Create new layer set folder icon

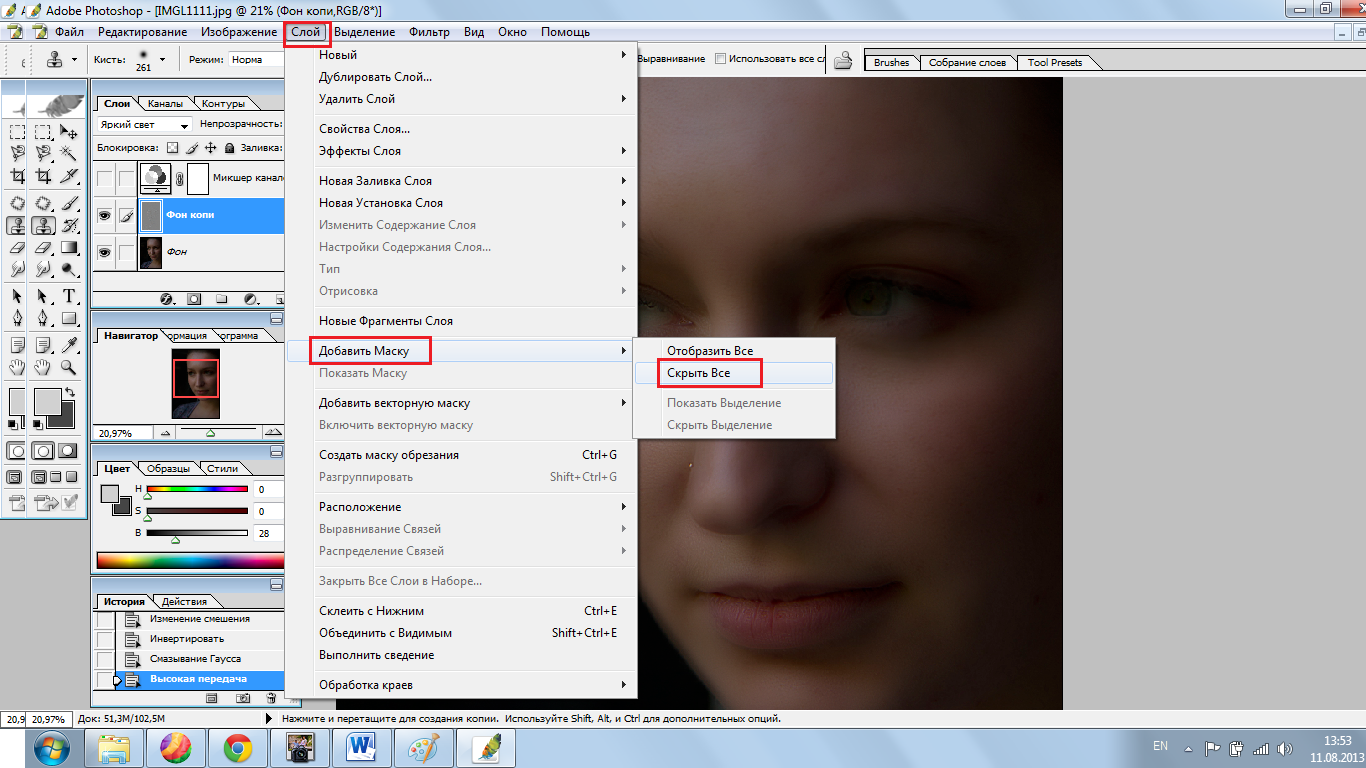(x=222, y=299)
